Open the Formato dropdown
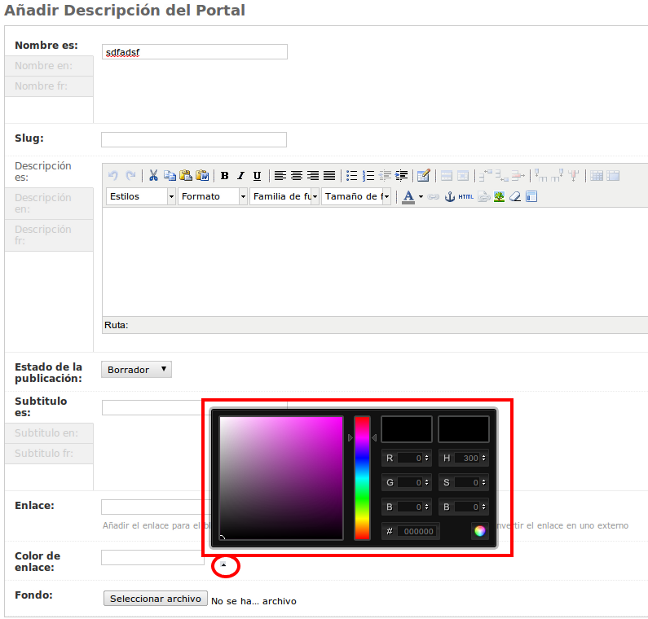The image size is (648, 619). (212, 197)
